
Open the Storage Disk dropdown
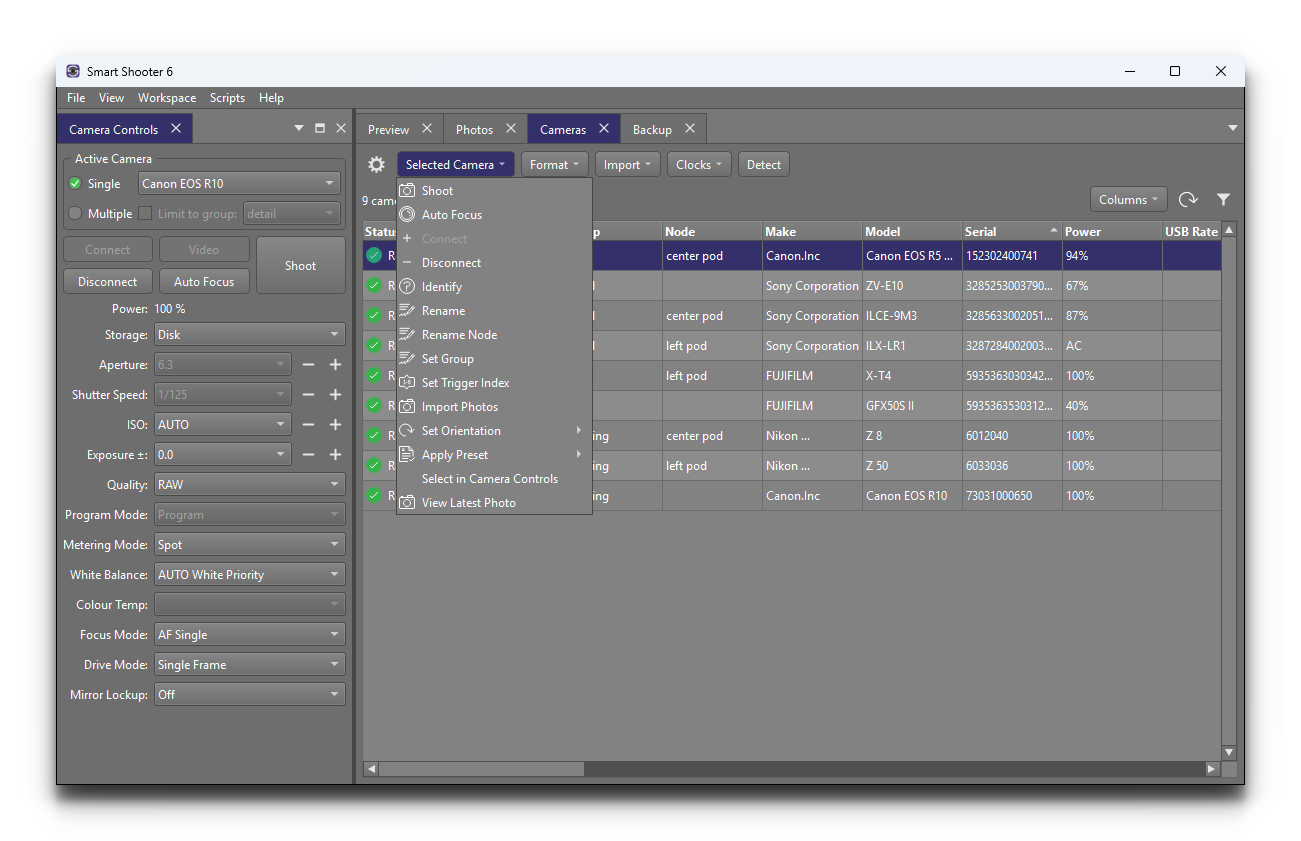(250, 335)
